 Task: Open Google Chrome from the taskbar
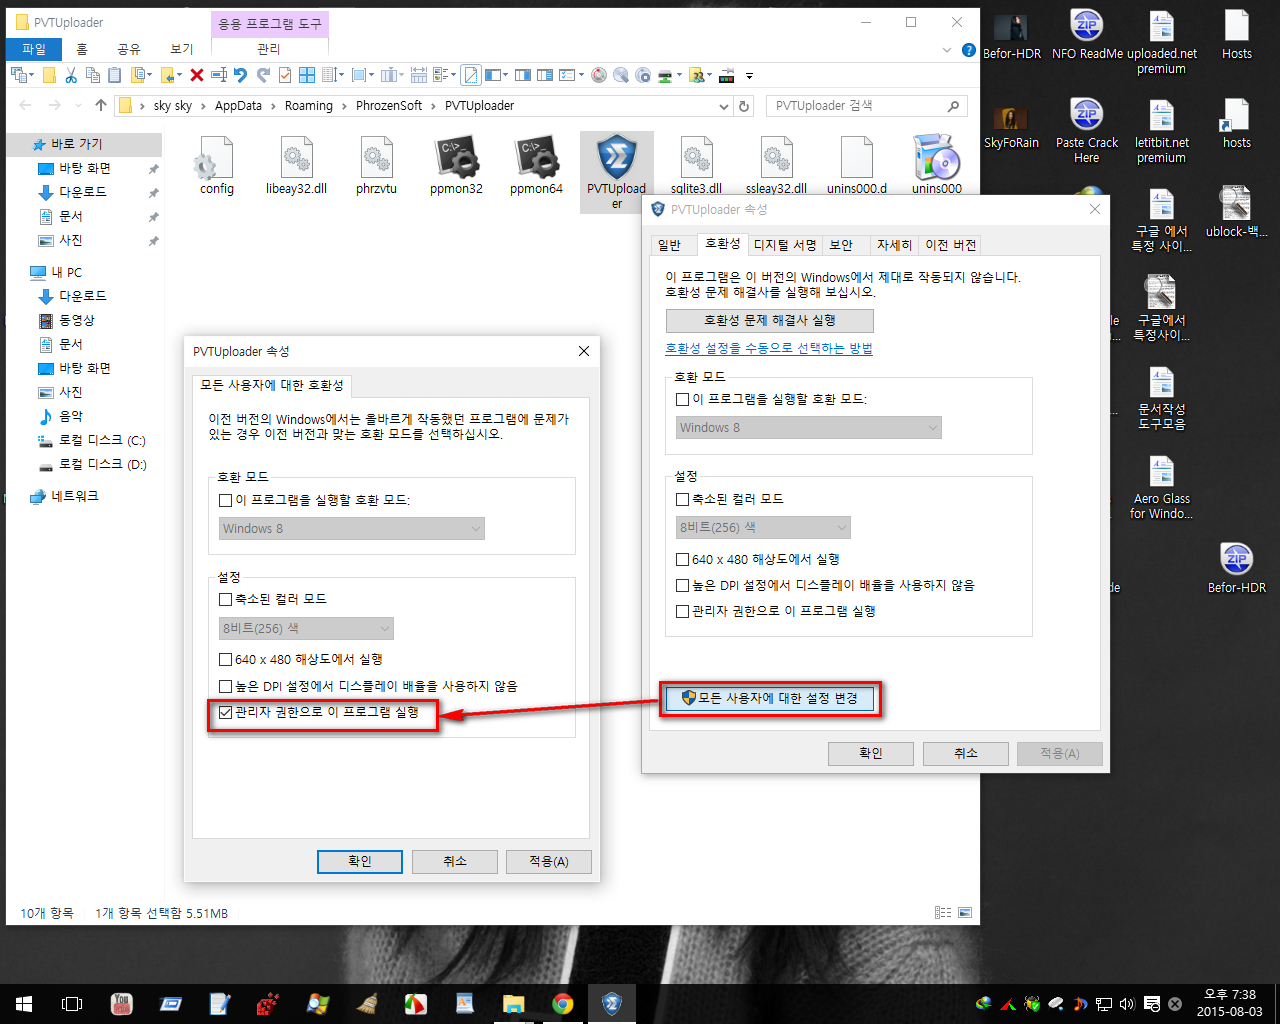click(563, 1004)
